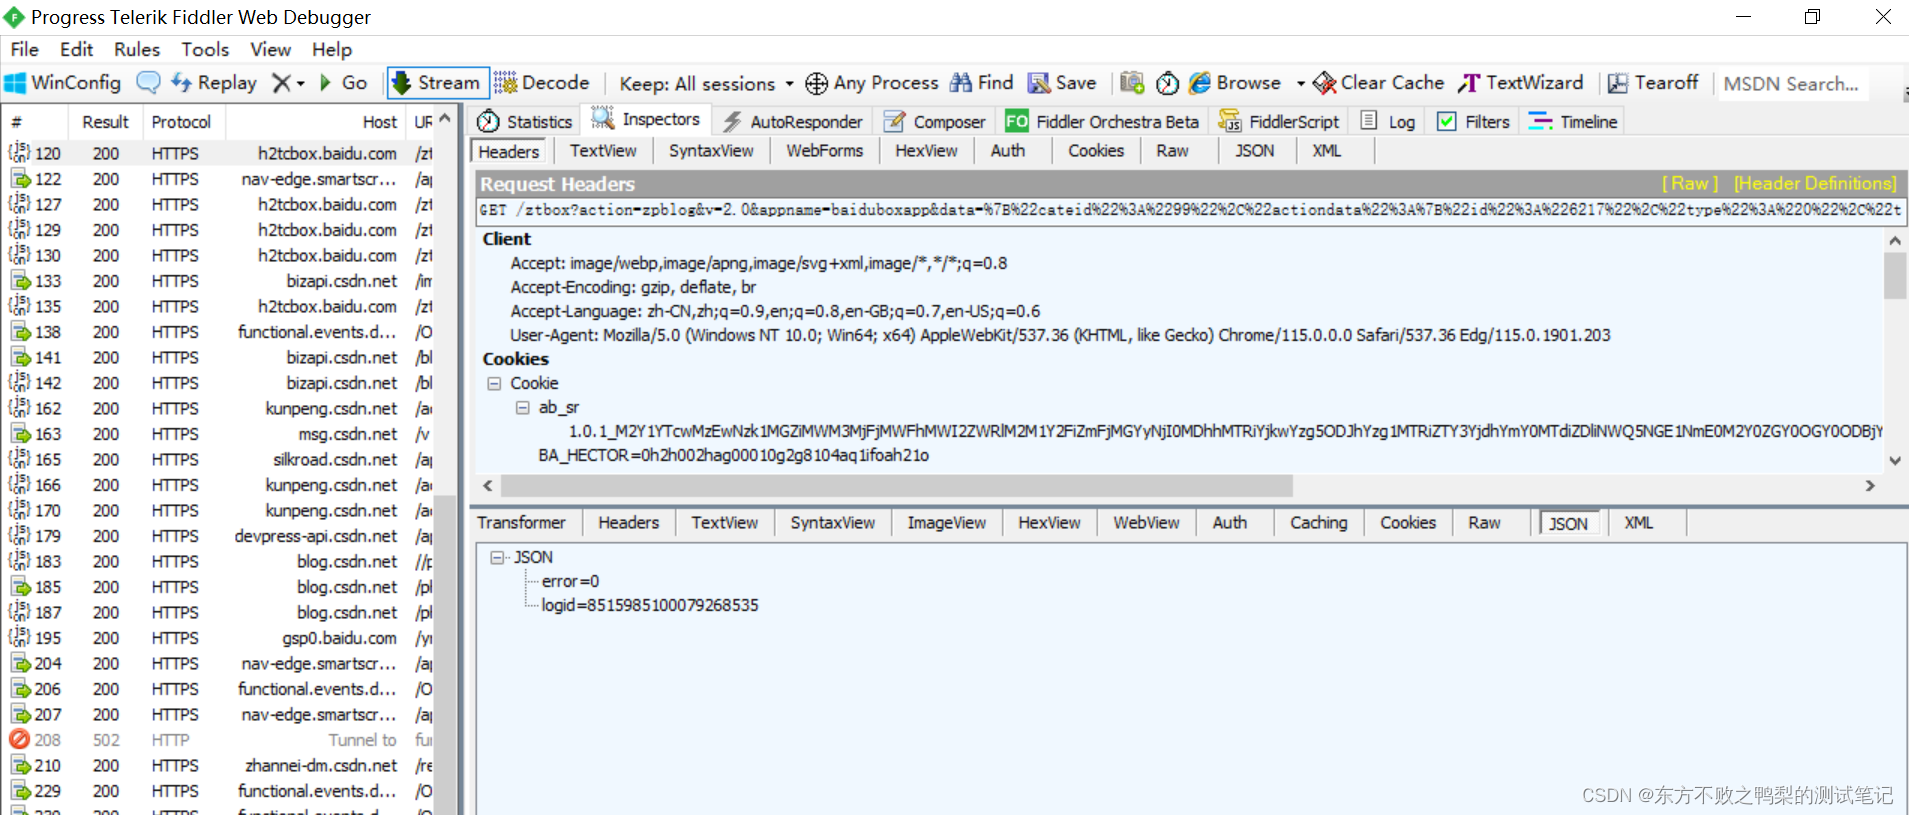This screenshot has width=1909, height=815.
Task: Open the File menu
Action: 25,49
